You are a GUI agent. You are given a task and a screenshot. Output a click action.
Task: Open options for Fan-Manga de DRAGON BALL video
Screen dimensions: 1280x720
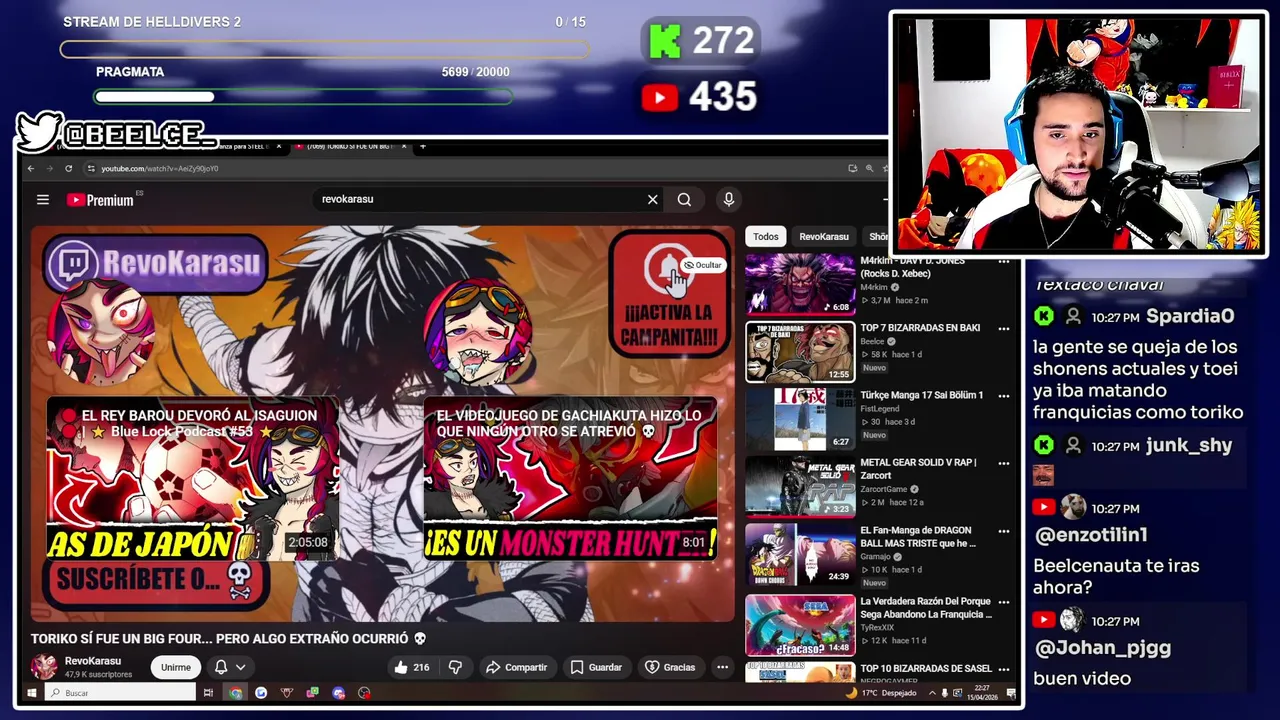point(1004,532)
